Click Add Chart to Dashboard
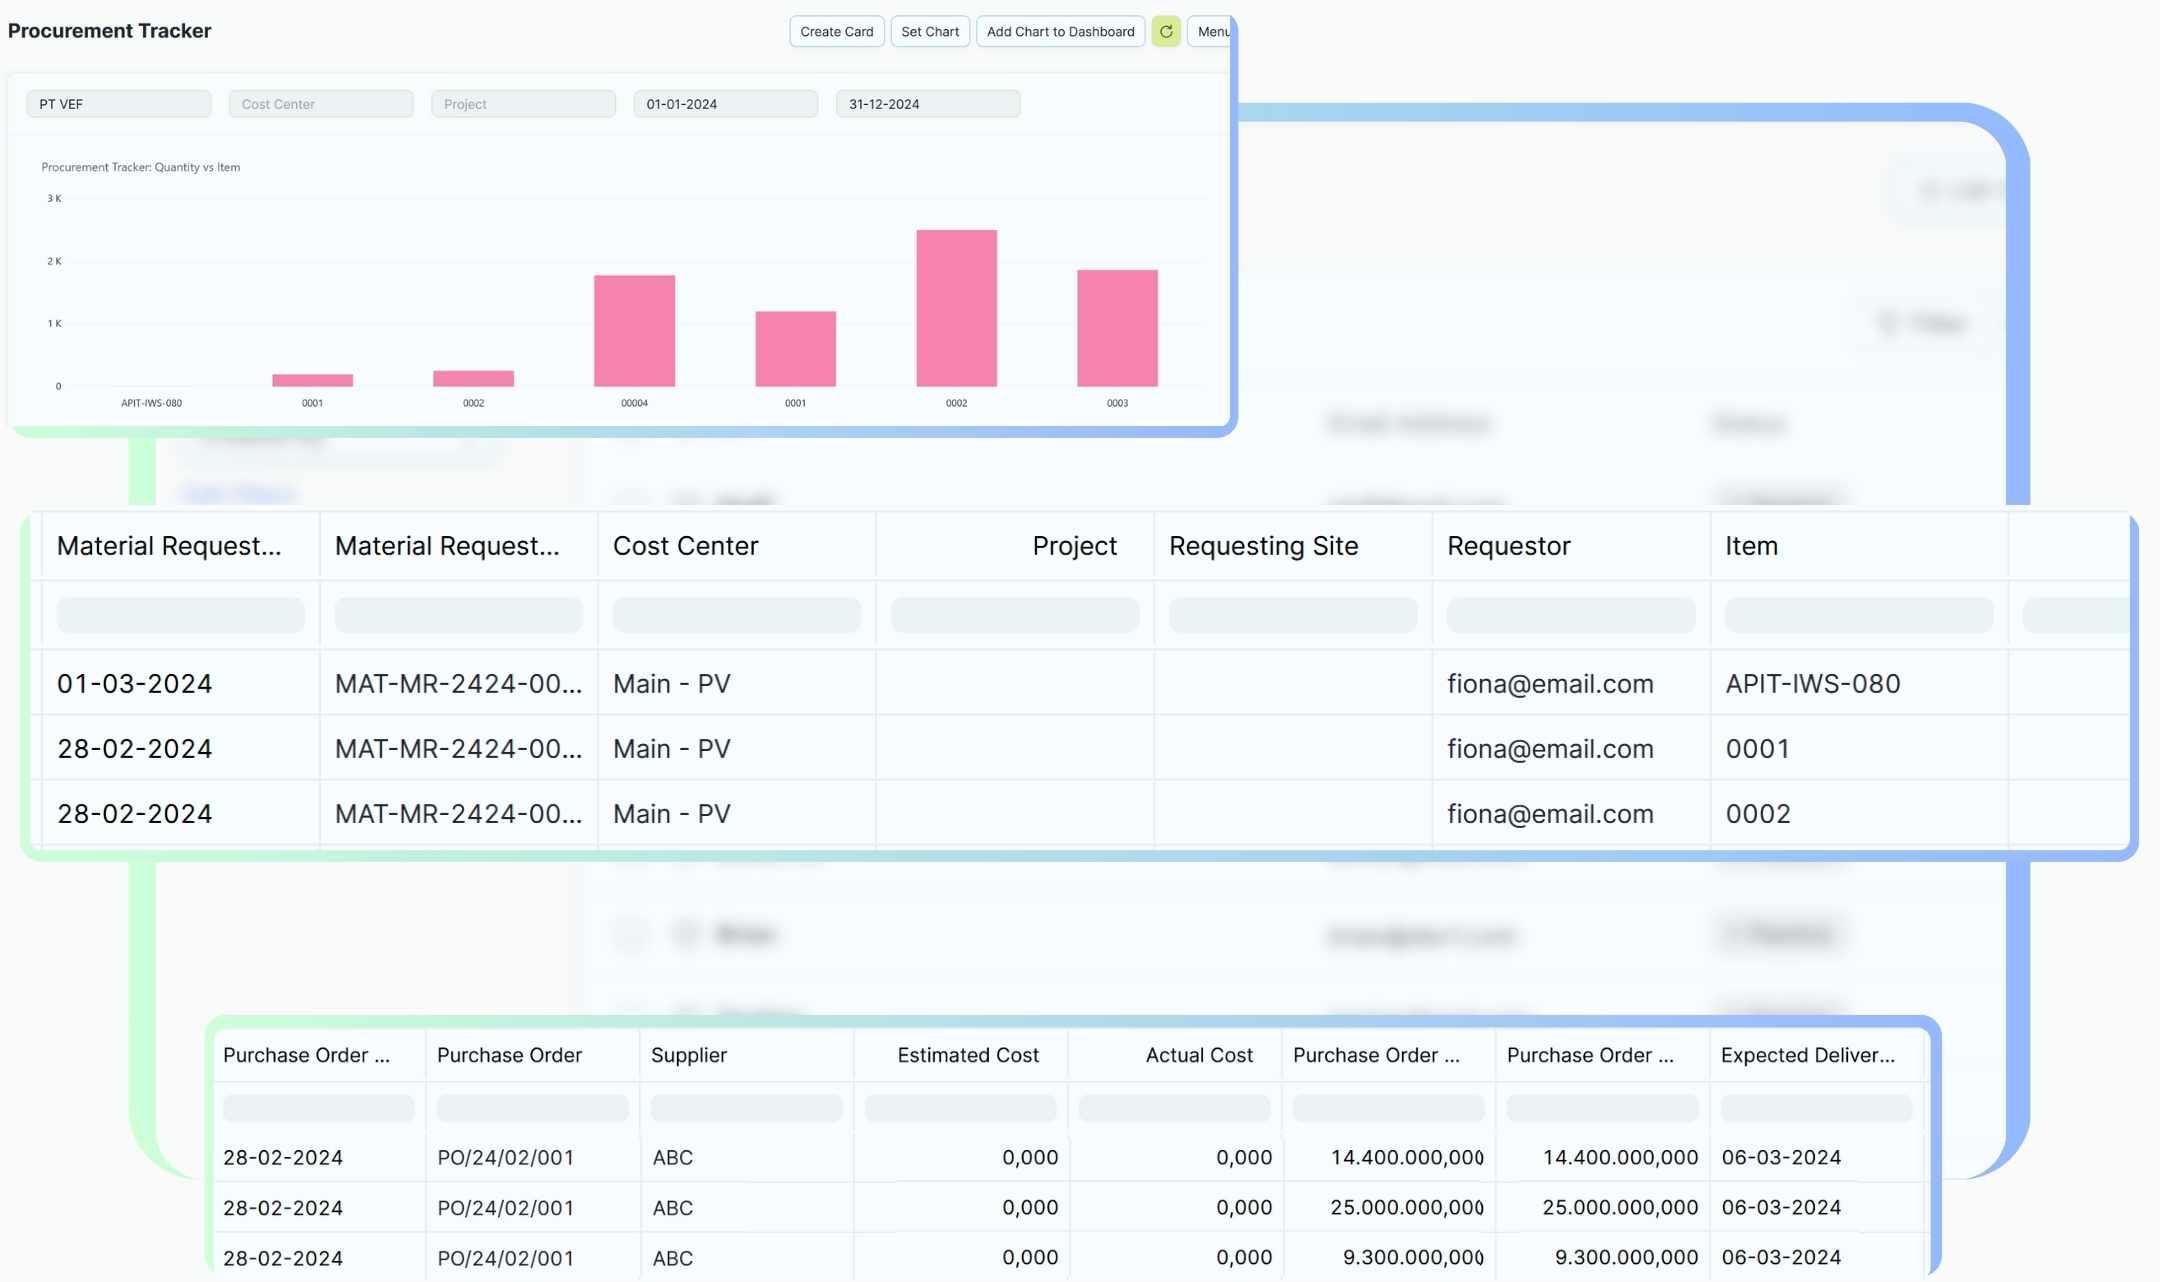This screenshot has height=1282, width=2160. 1060,32
